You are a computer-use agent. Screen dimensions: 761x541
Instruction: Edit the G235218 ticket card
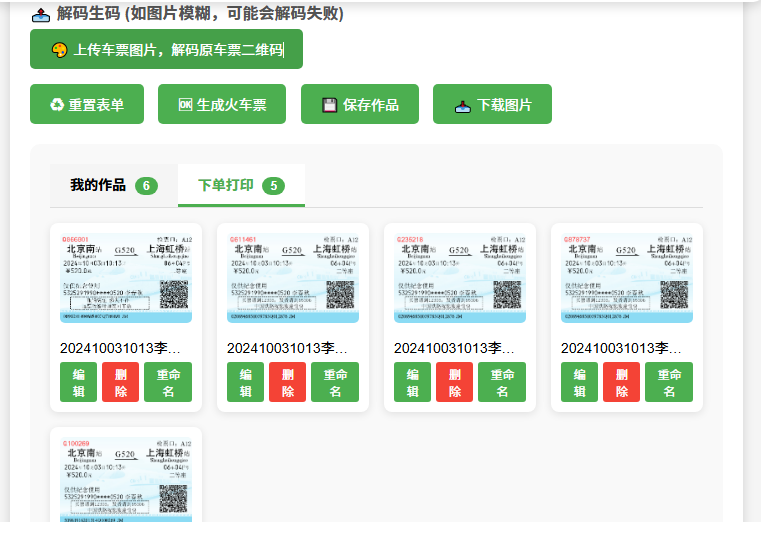pos(413,382)
